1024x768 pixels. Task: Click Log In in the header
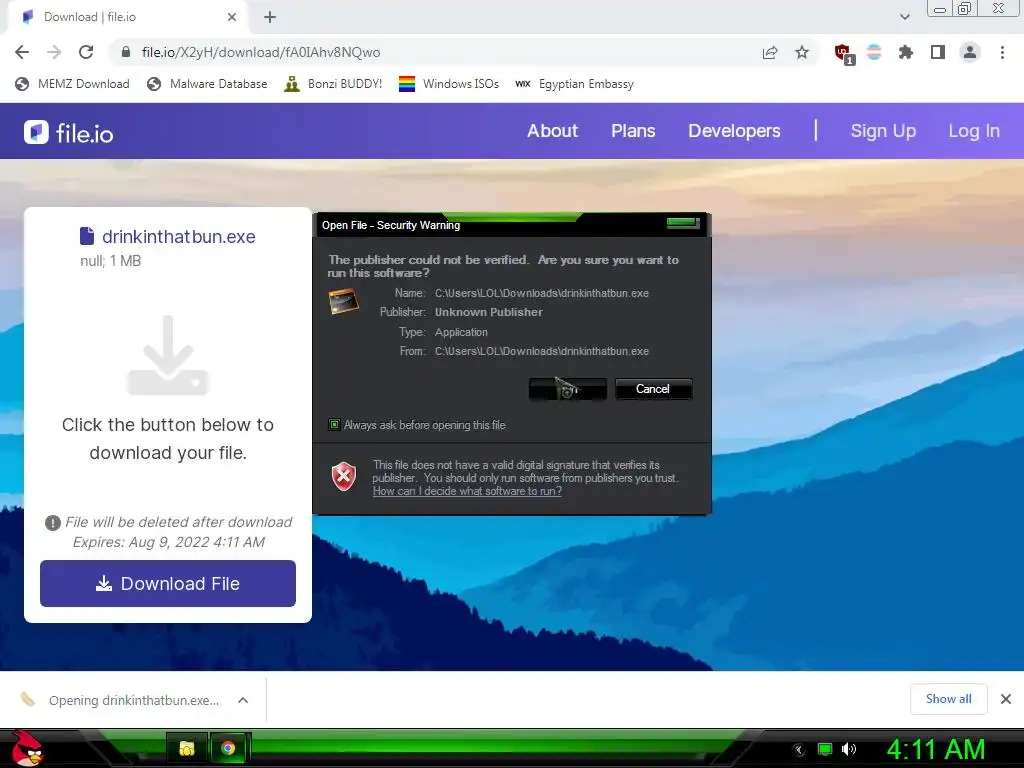(974, 131)
